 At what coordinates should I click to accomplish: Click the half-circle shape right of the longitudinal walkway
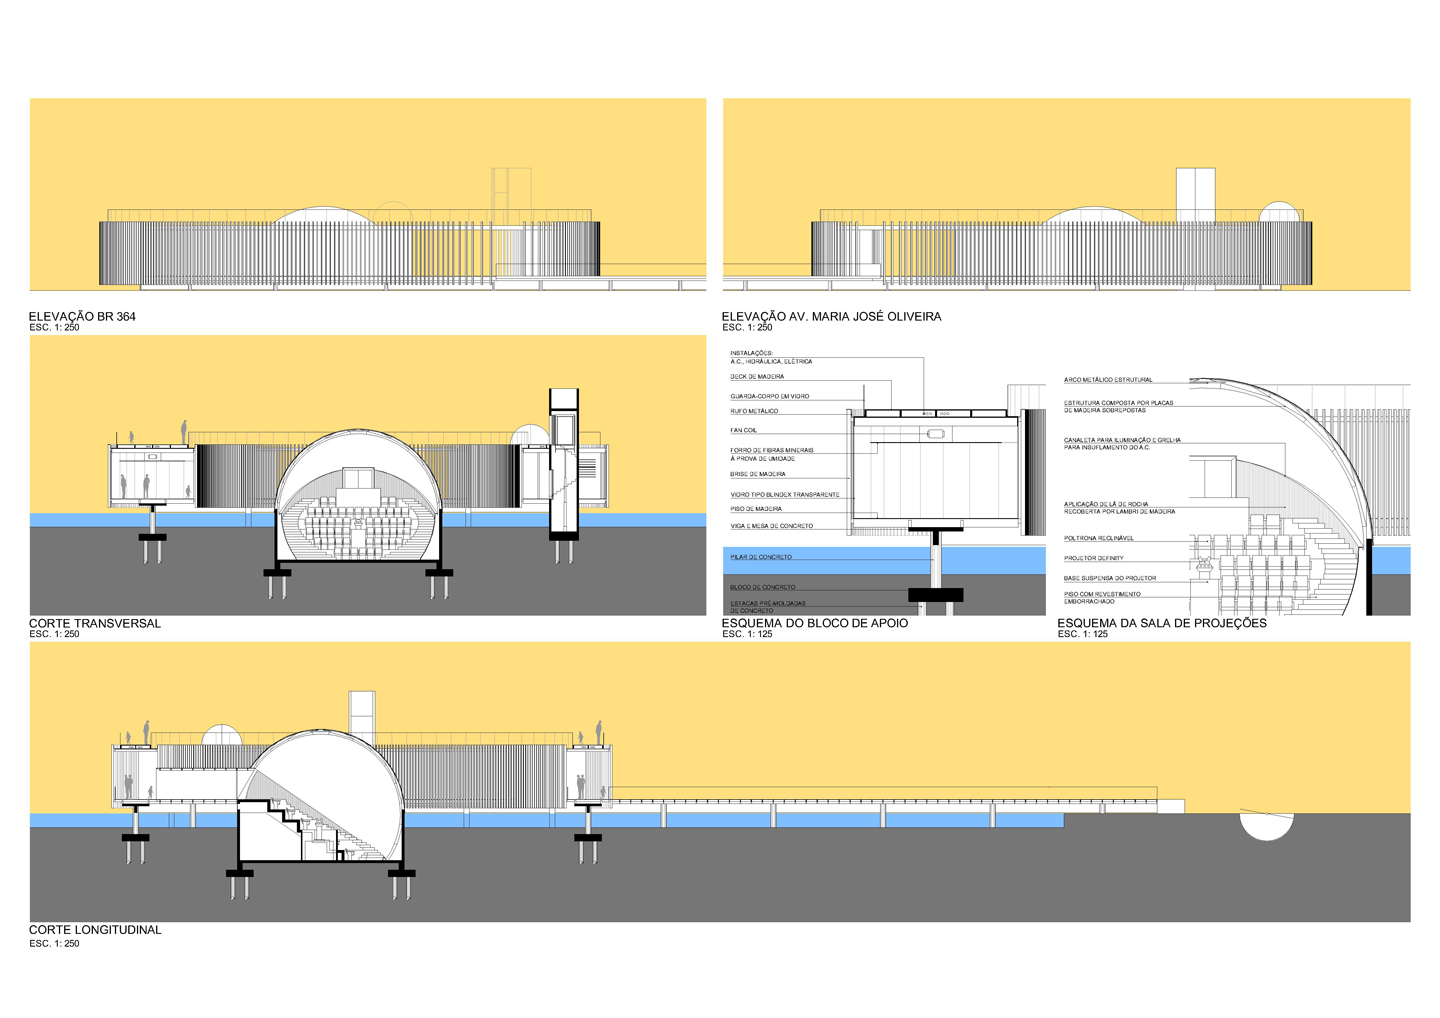tap(1266, 826)
